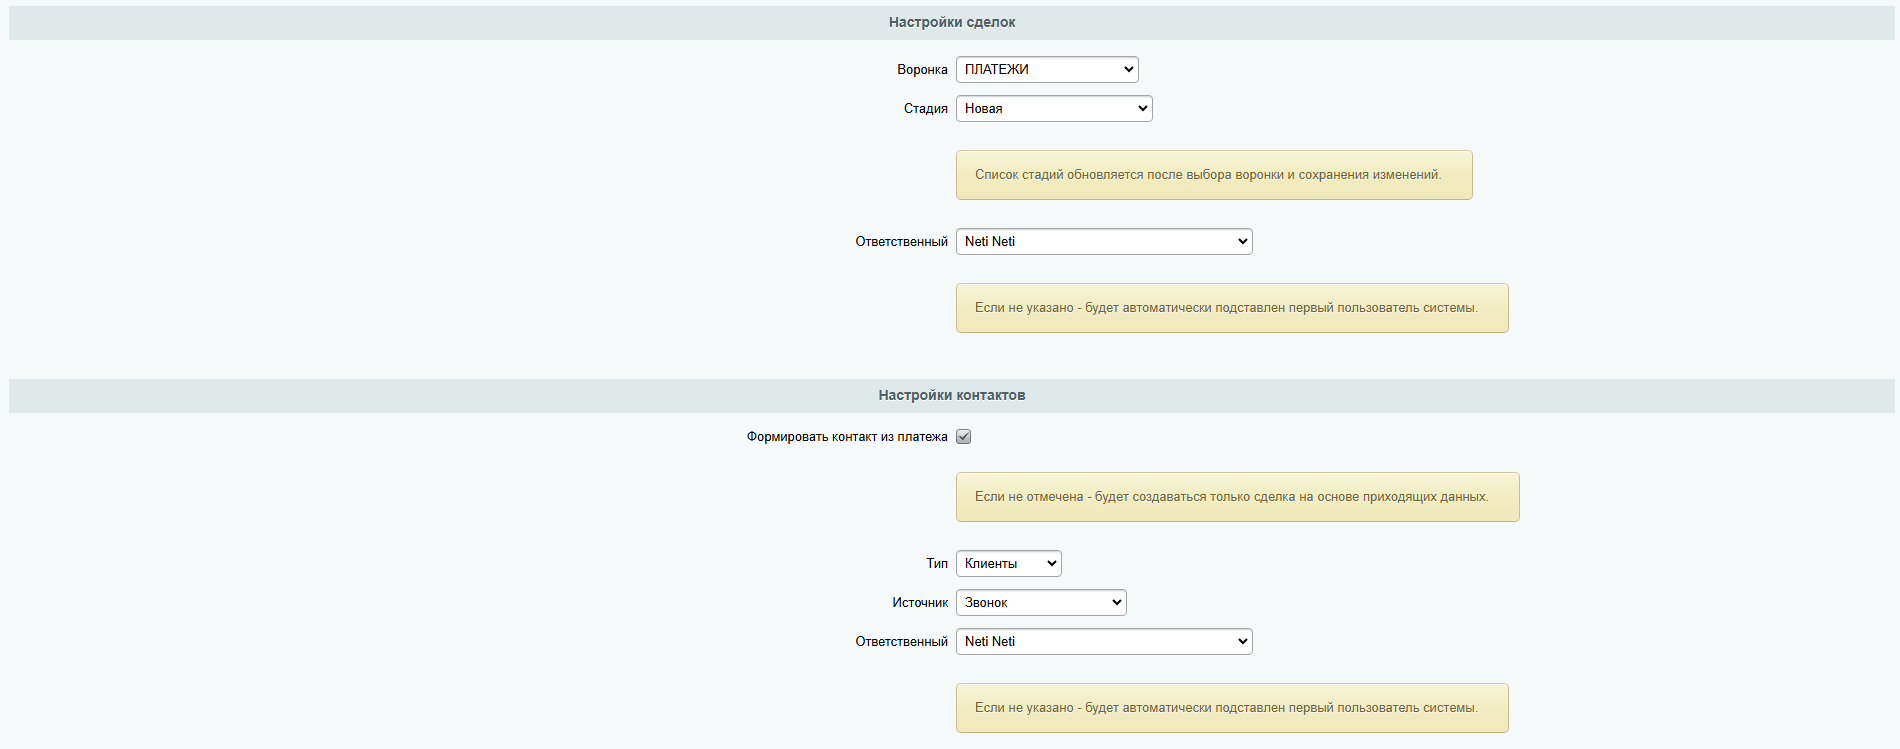Click the Тип field label
This screenshot has width=1900, height=749.
(936, 563)
